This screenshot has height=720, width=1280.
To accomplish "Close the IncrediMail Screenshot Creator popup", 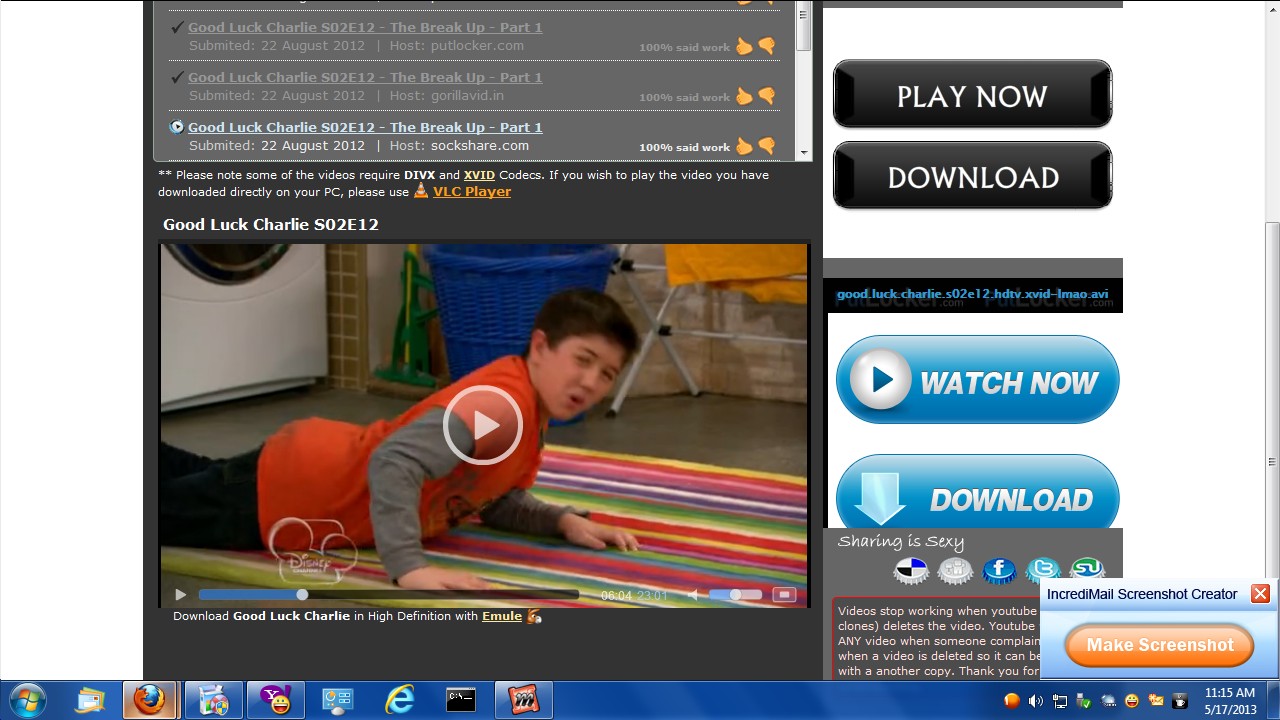I will point(1260,594).
